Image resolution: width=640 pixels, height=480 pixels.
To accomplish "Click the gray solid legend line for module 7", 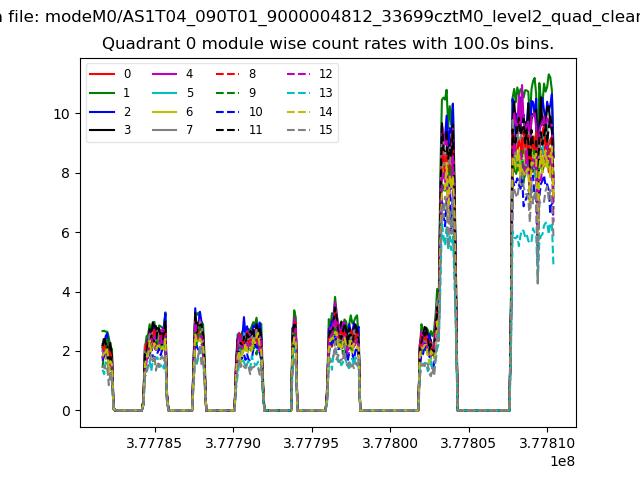I will click(164, 130).
